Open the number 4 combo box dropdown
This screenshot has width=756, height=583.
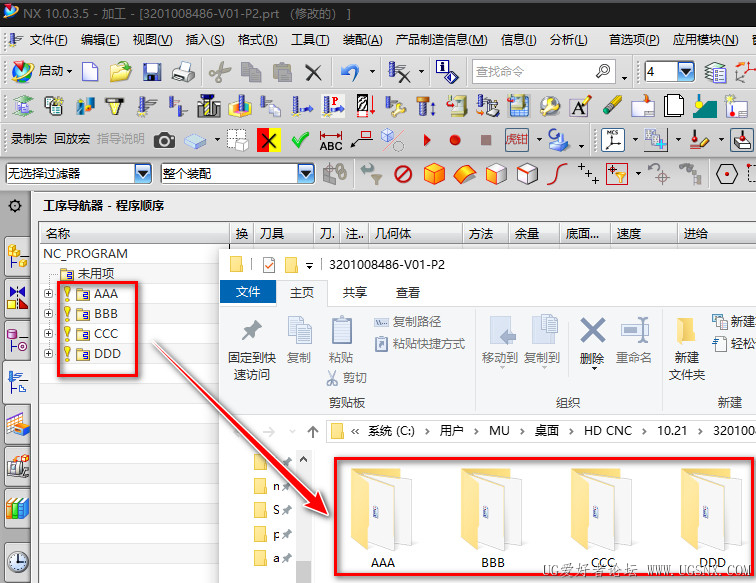click(686, 71)
